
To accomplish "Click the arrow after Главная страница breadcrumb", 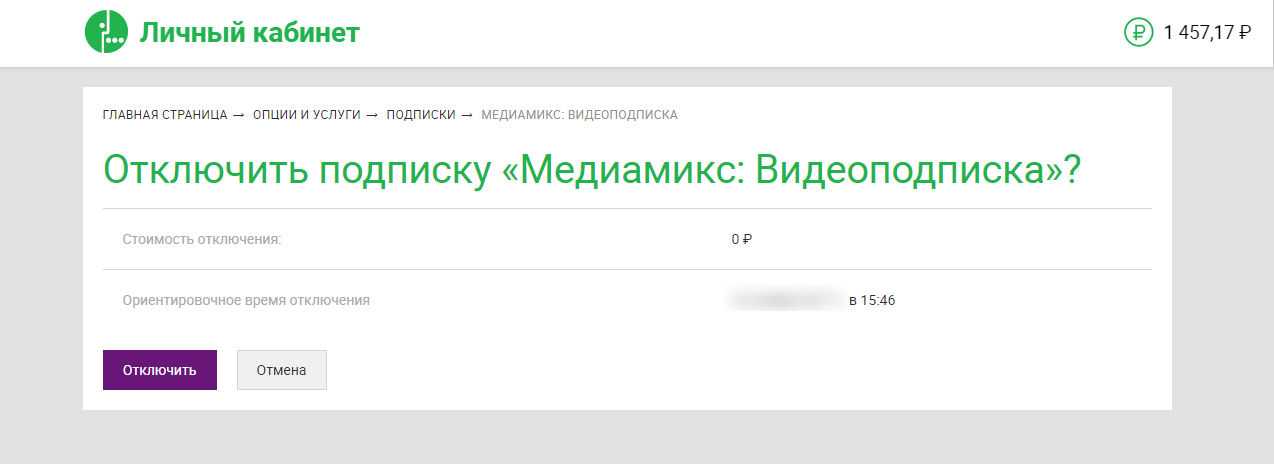I will (x=239, y=115).
